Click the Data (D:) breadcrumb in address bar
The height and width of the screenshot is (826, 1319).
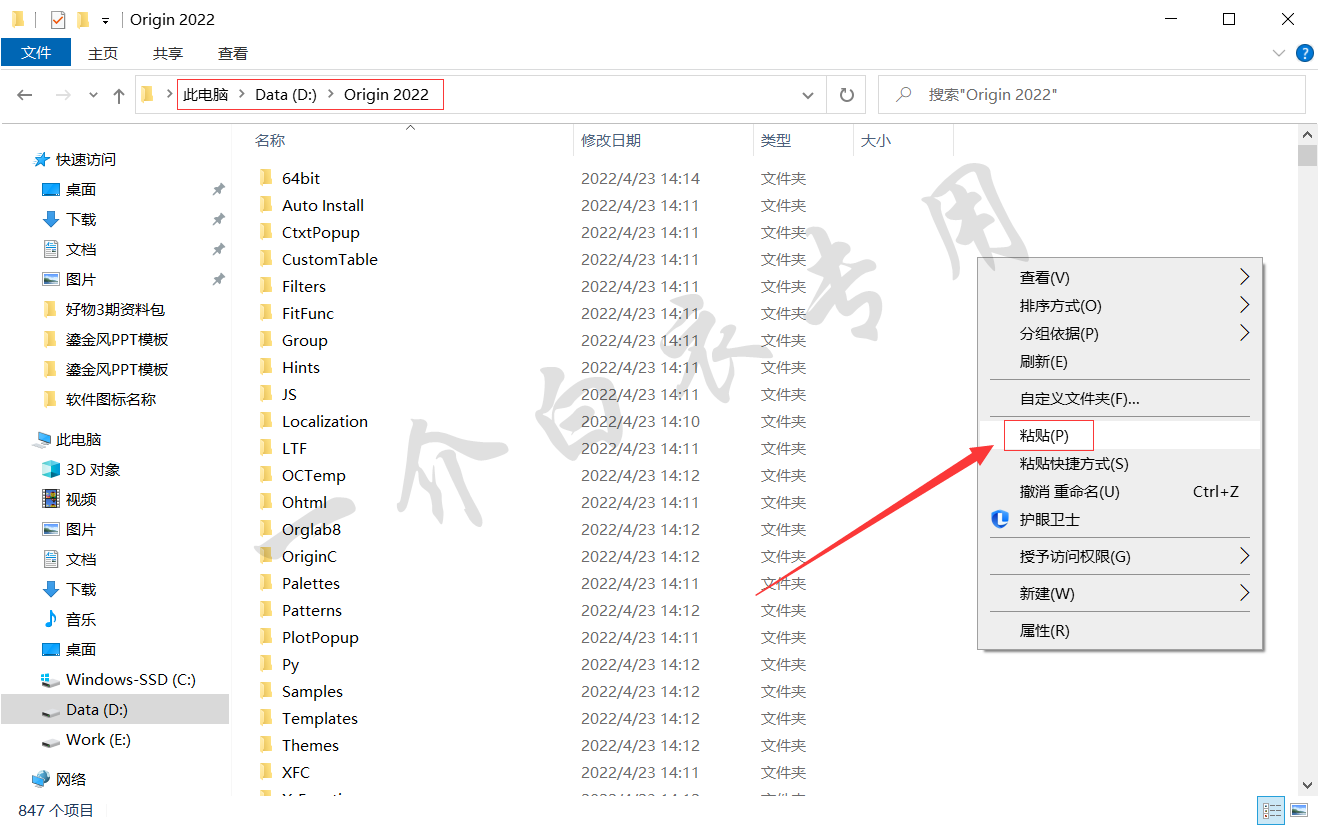point(286,95)
